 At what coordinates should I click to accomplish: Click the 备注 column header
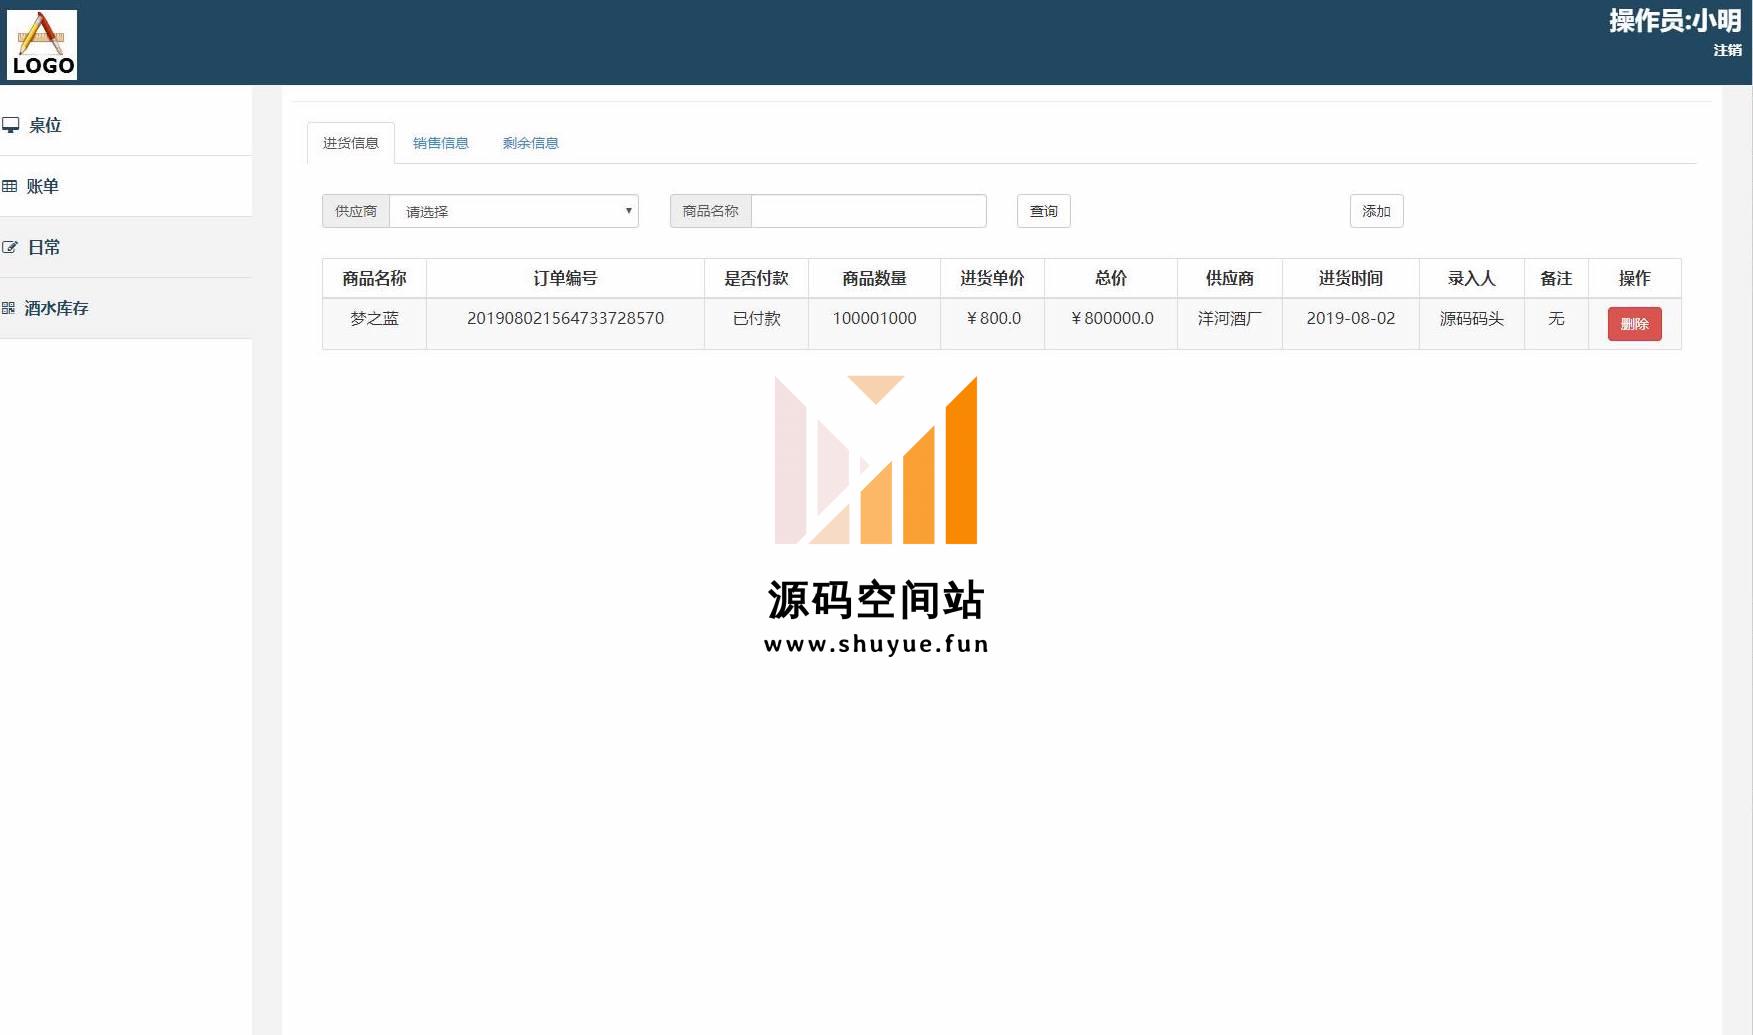[x=1557, y=278]
